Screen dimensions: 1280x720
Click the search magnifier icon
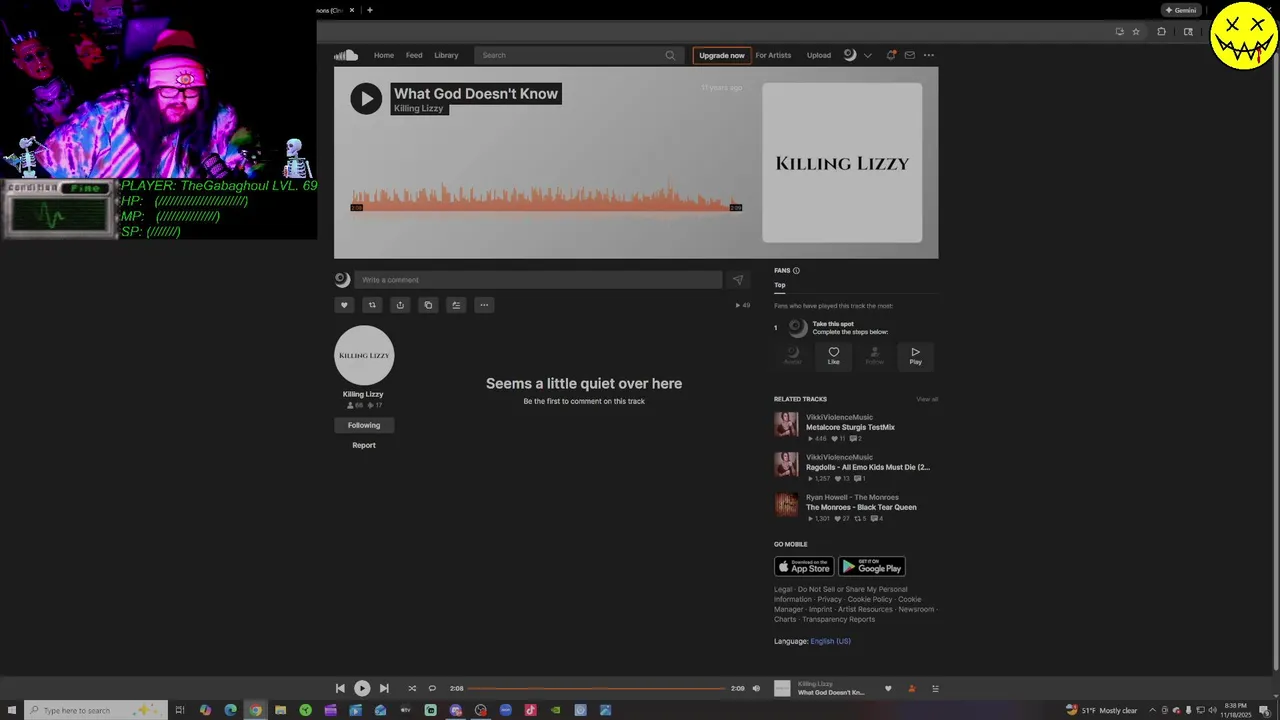670,55
